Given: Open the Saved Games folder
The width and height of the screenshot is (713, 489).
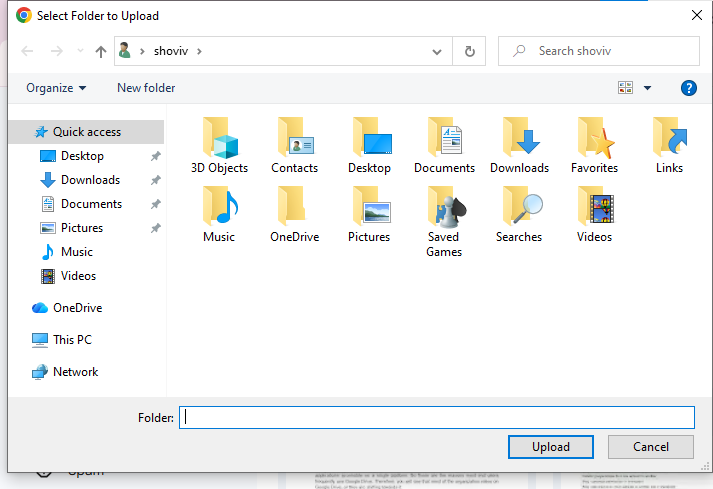Looking at the screenshot, I should tap(444, 222).
